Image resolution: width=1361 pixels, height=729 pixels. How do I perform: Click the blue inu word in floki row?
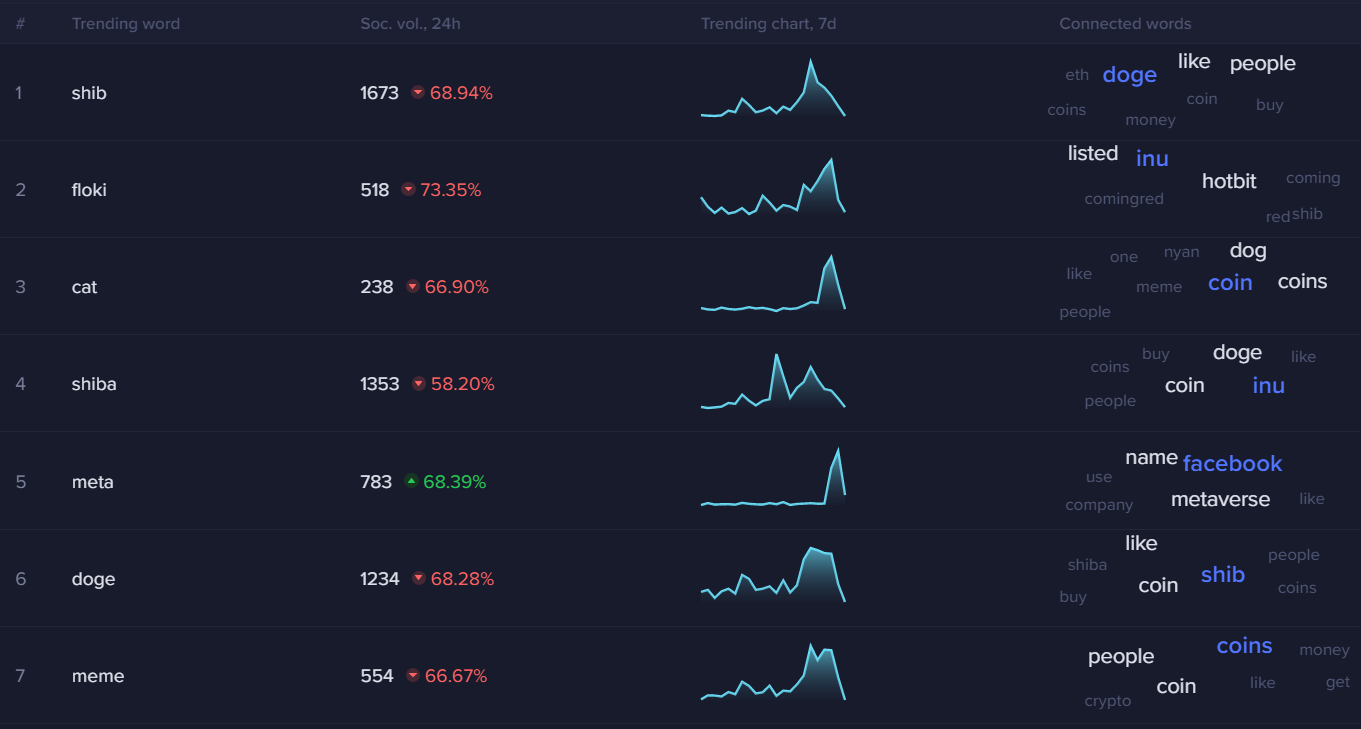[1152, 158]
